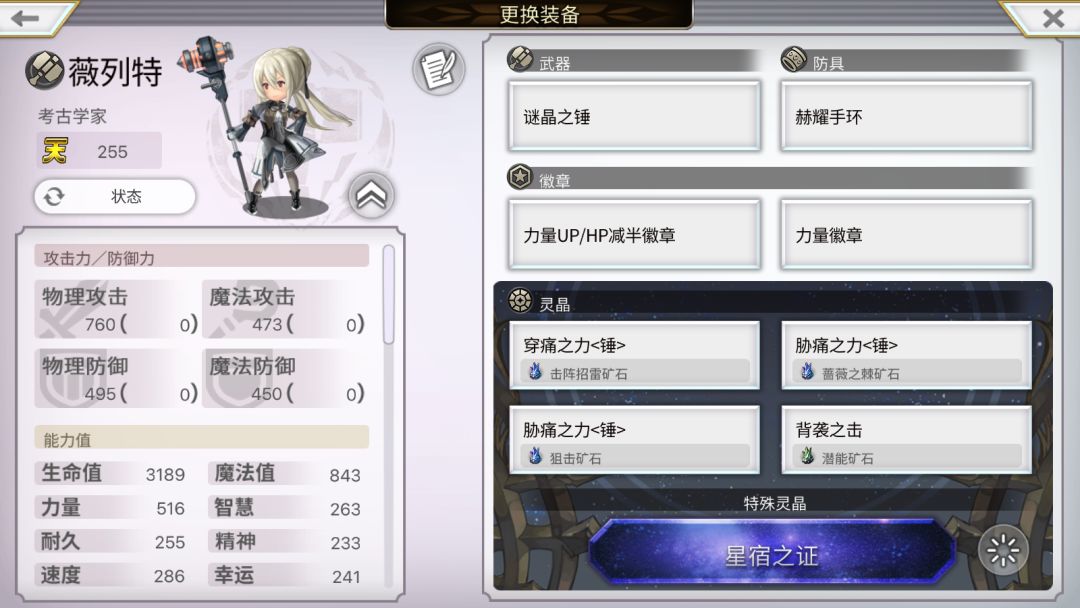Tap the 防具 section armor icon
Viewport: 1080px width, 608px height.
[x=794, y=60]
